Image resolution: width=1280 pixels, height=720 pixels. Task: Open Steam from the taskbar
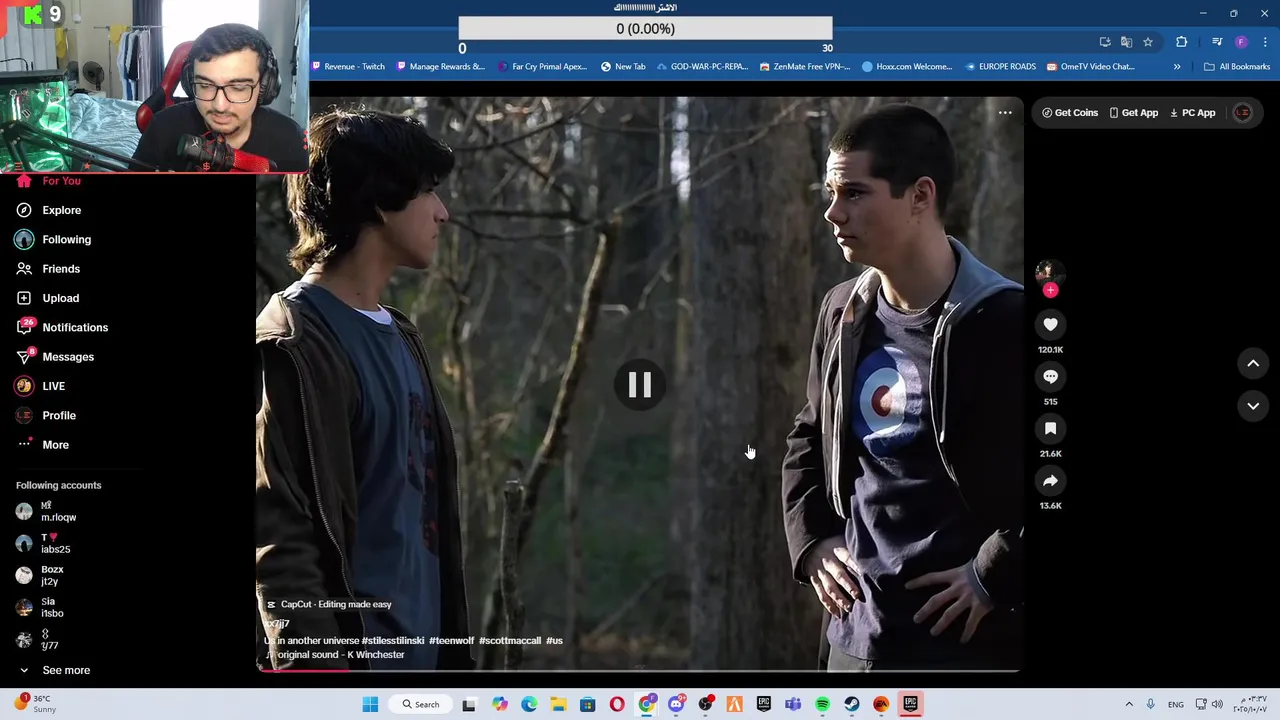click(852, 704)
